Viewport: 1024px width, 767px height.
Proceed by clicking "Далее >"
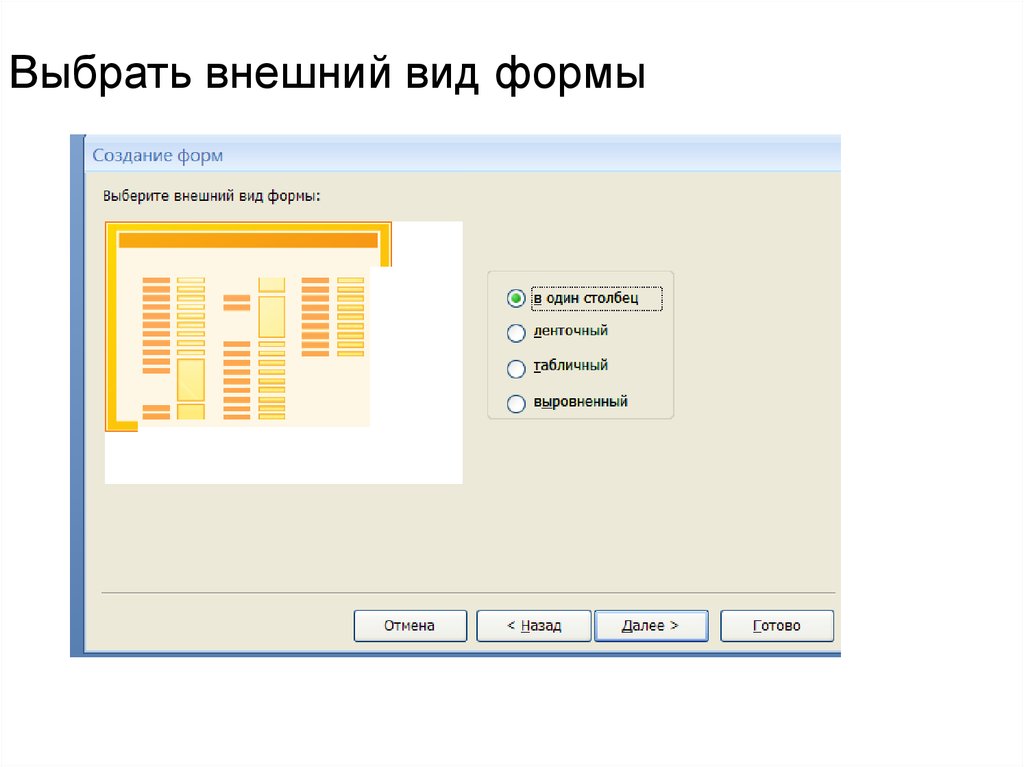coord(650,626)
